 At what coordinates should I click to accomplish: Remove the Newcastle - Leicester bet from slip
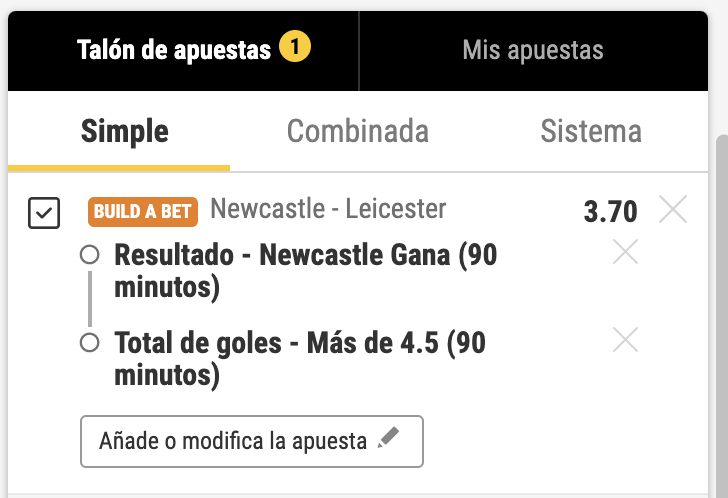coord(673,210)
